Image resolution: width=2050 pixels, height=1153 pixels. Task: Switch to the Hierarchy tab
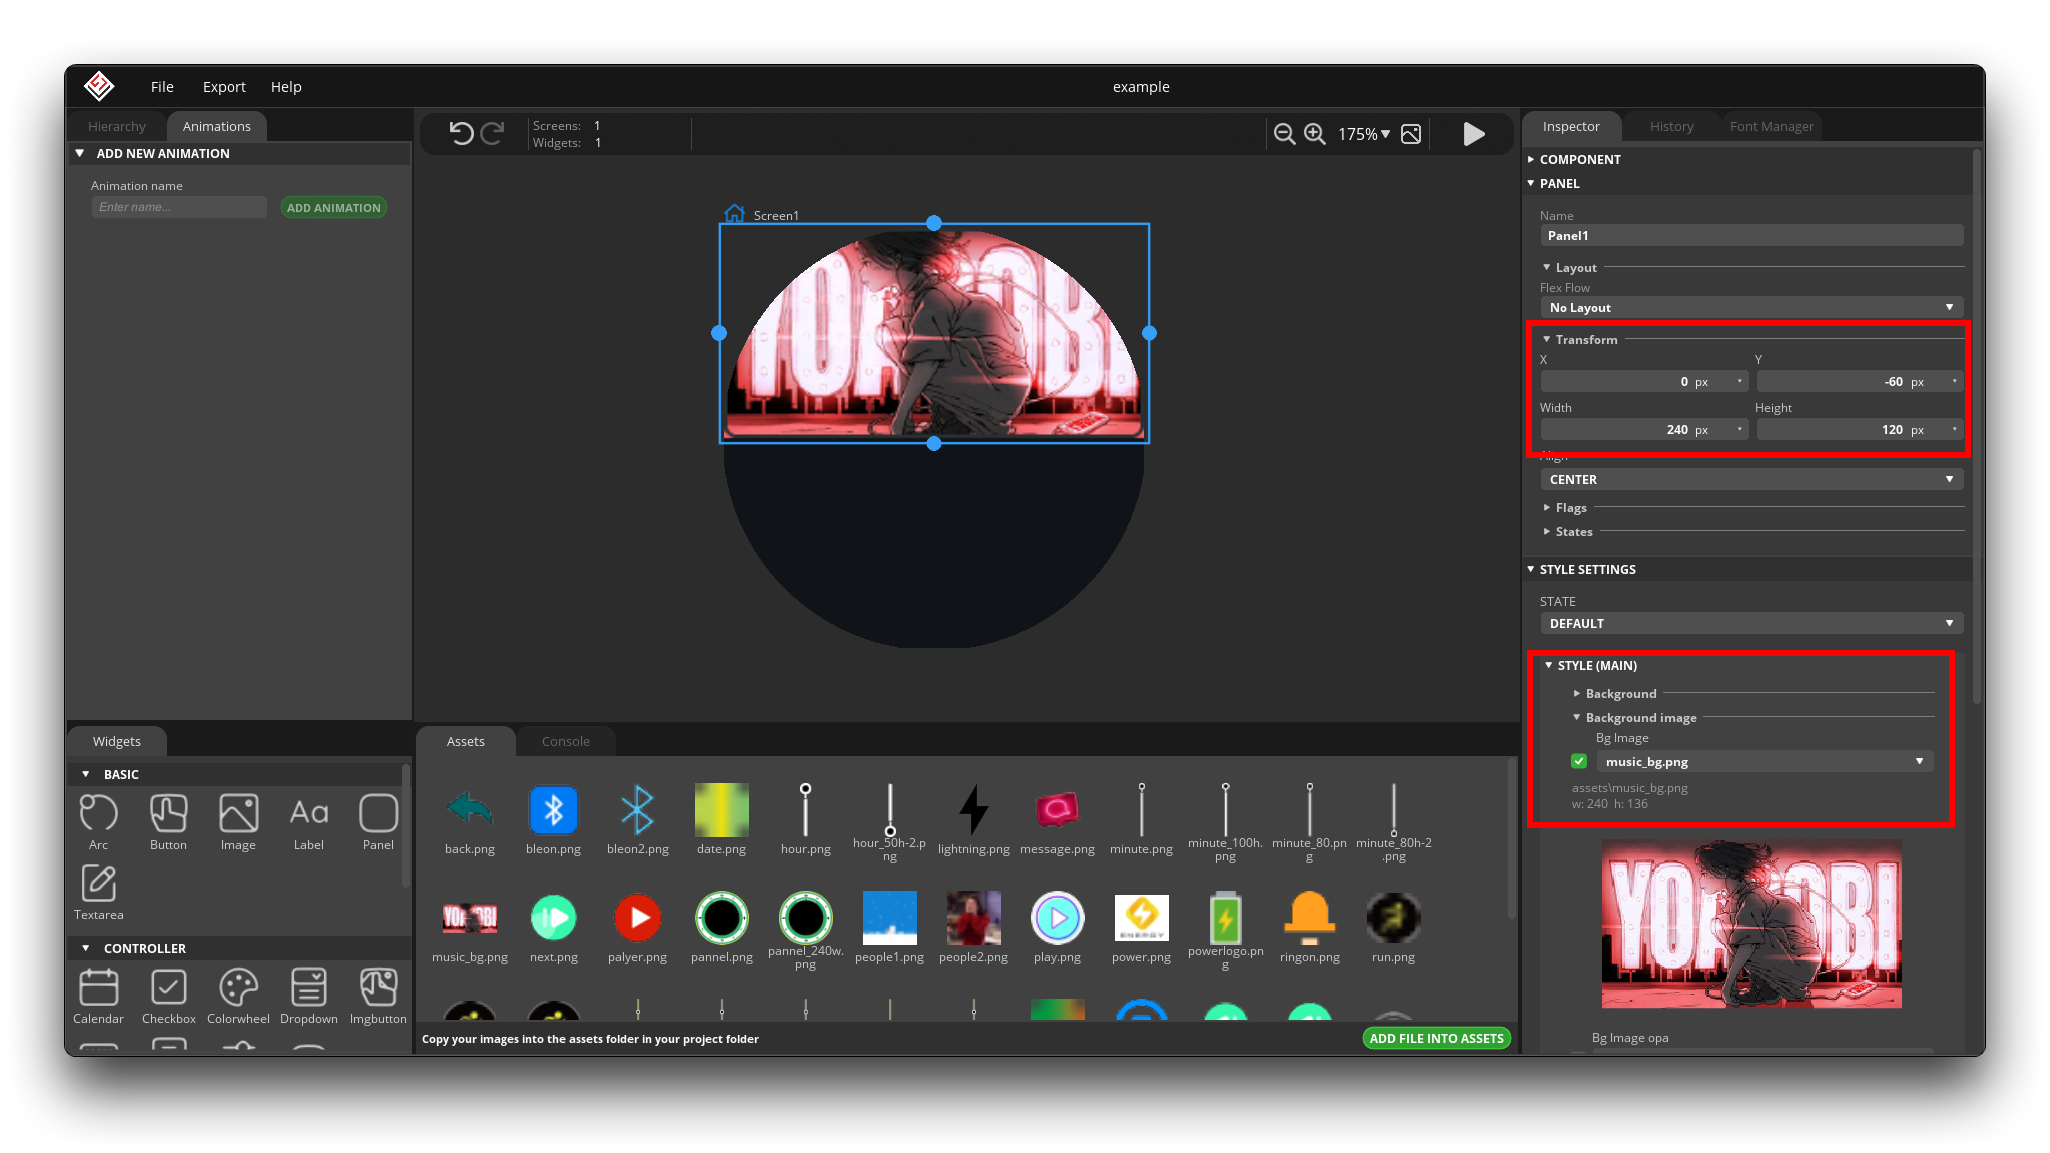point(117,126)
